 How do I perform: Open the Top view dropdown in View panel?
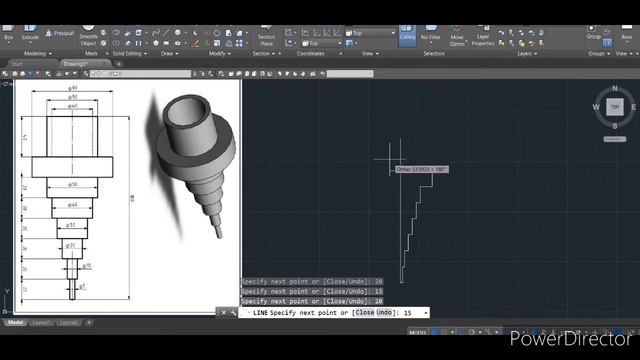[x=371, y=33]
